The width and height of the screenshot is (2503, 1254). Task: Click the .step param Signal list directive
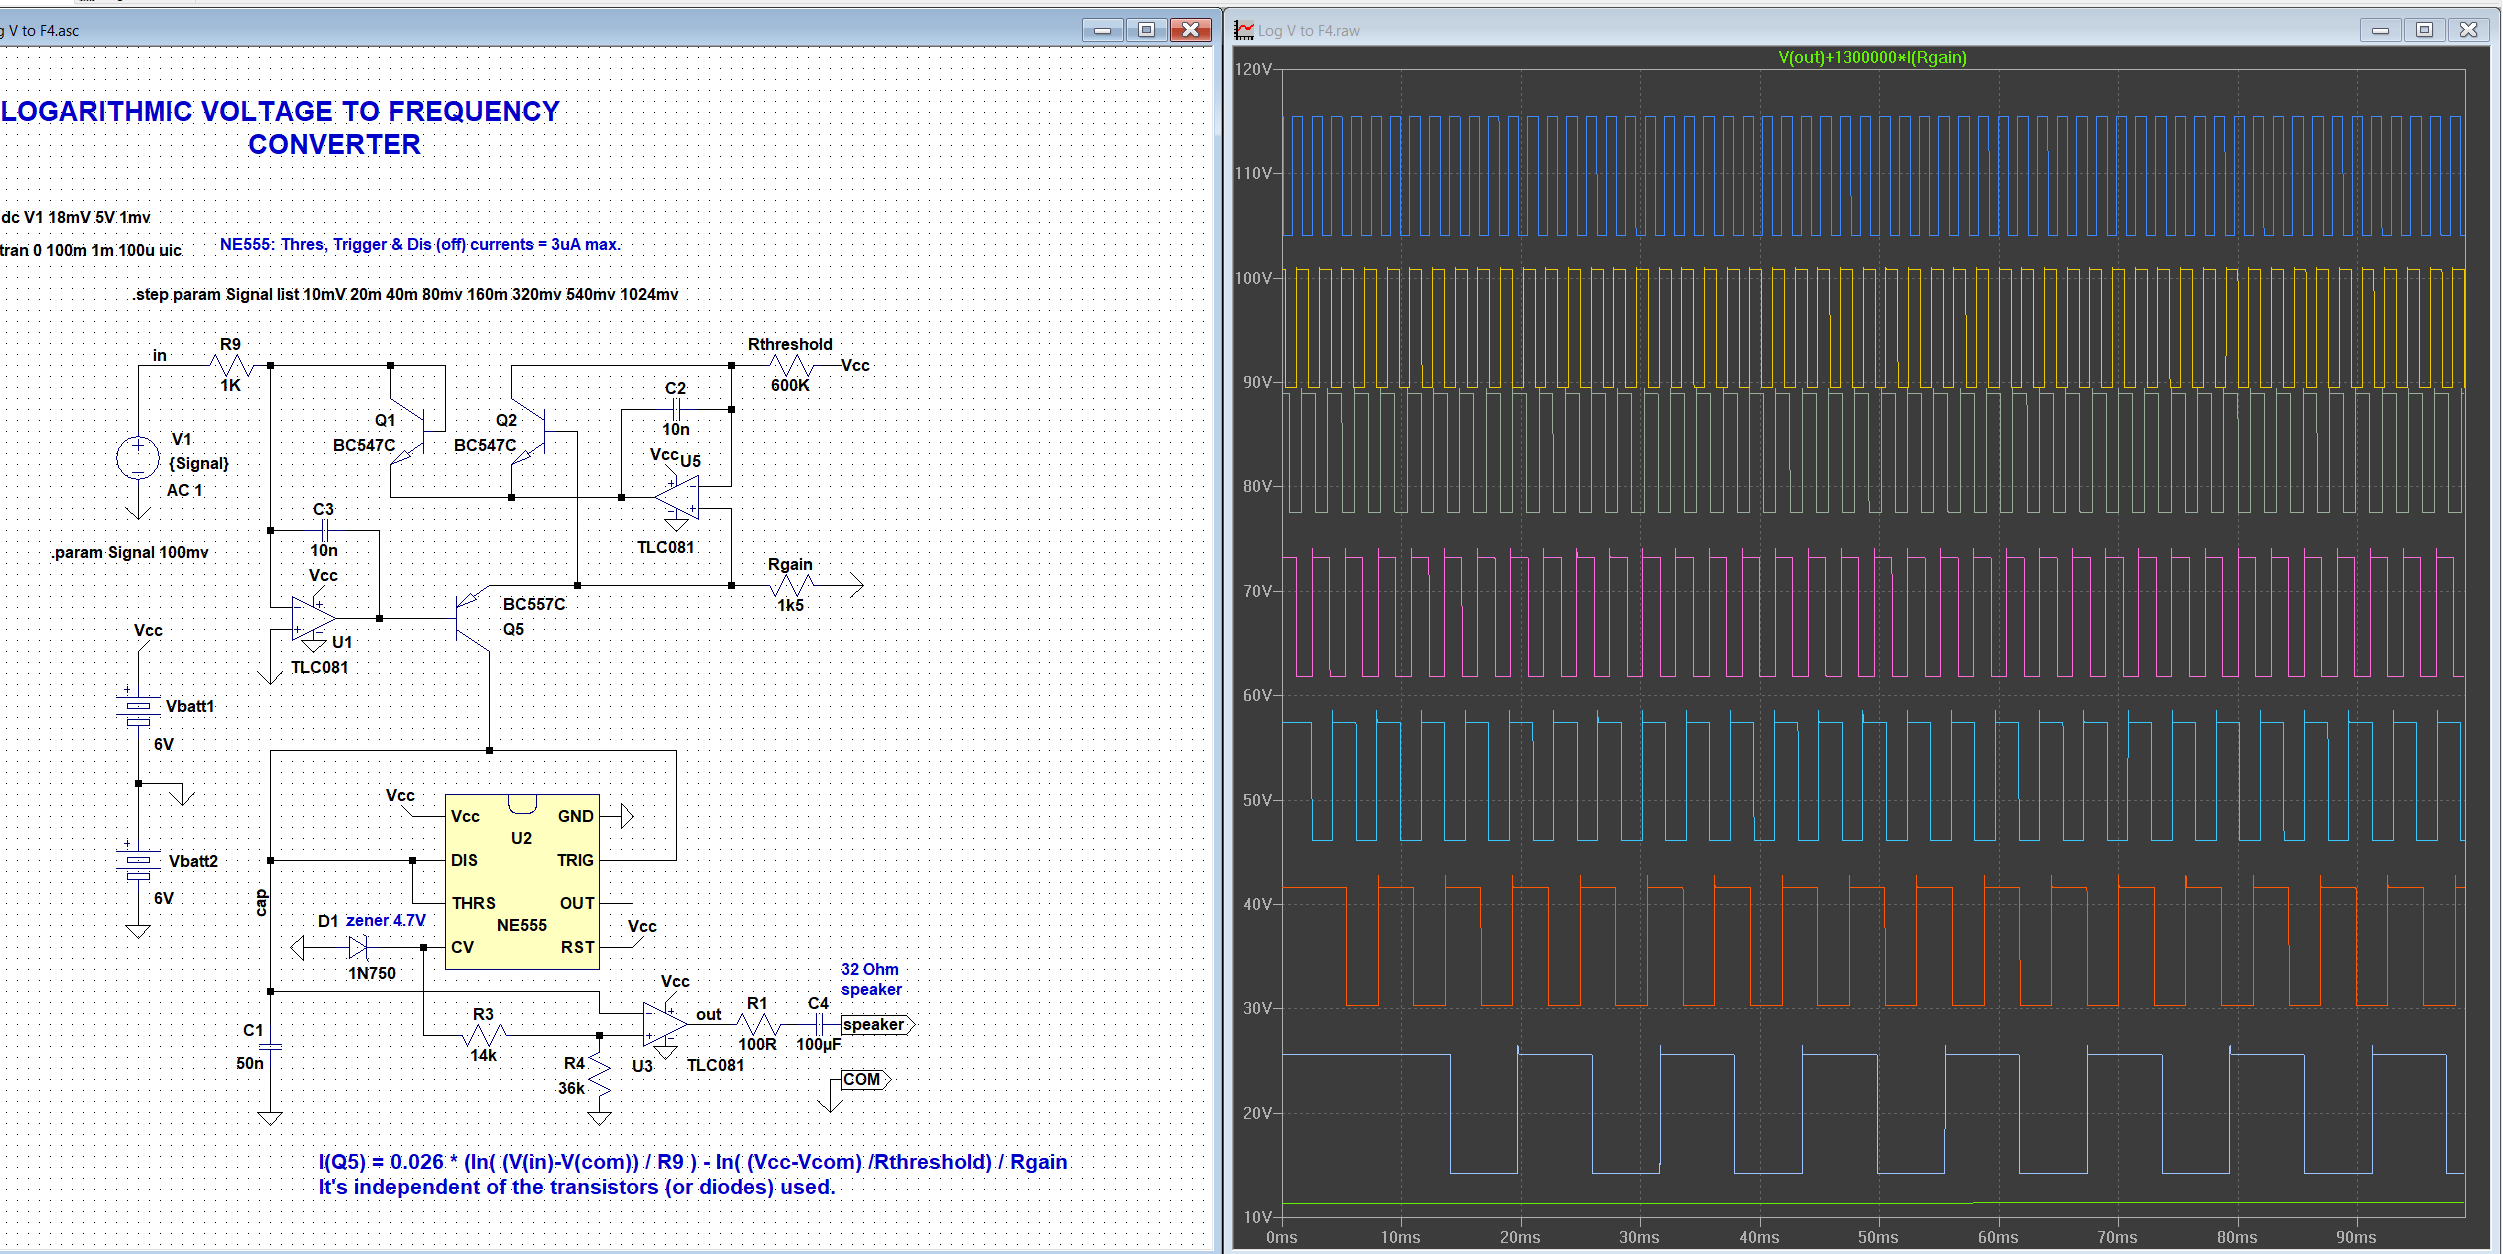point(405,294)
